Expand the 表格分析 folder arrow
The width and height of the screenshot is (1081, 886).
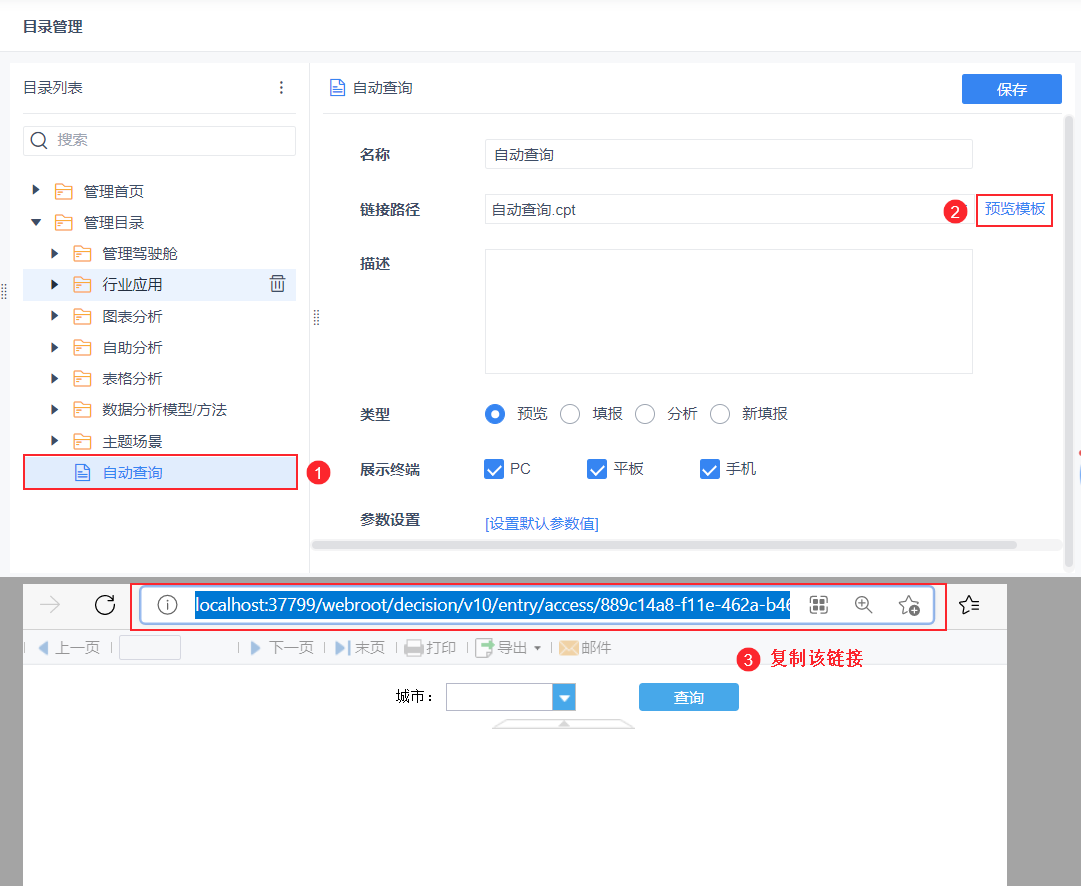pyautogui.click(x=54, y=378)
